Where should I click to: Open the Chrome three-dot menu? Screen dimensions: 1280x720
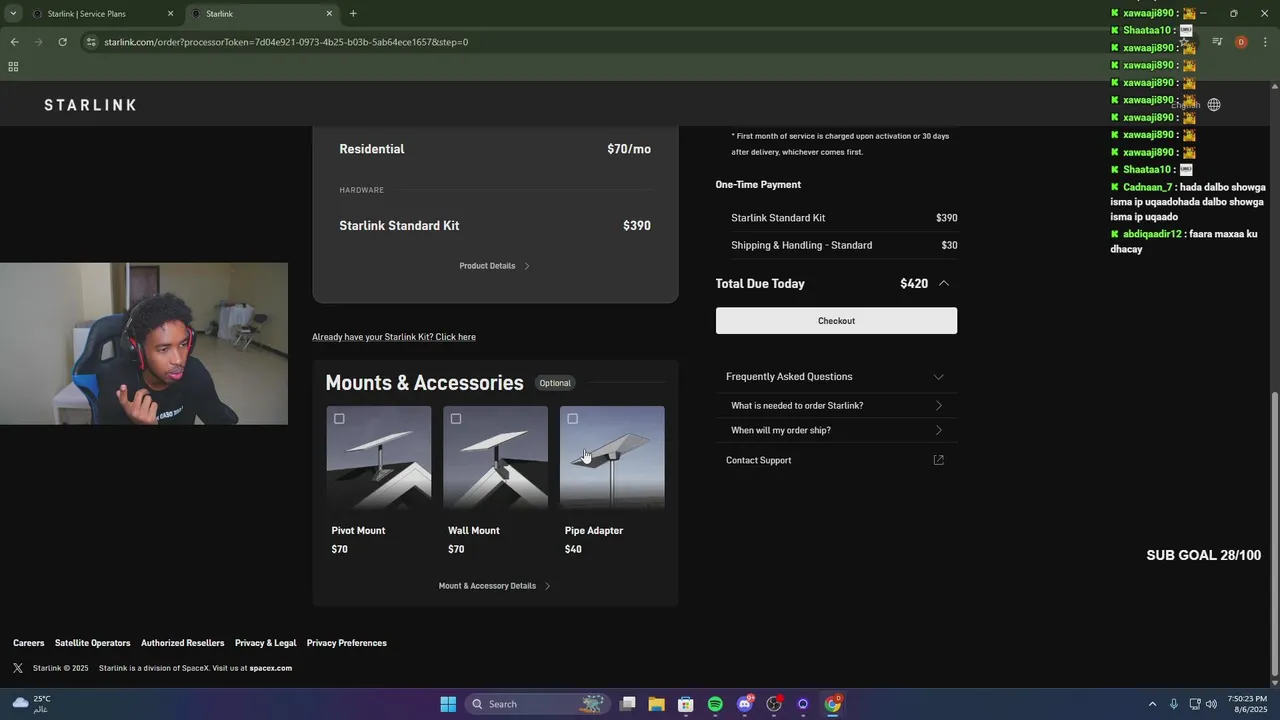coord(1265,42)
